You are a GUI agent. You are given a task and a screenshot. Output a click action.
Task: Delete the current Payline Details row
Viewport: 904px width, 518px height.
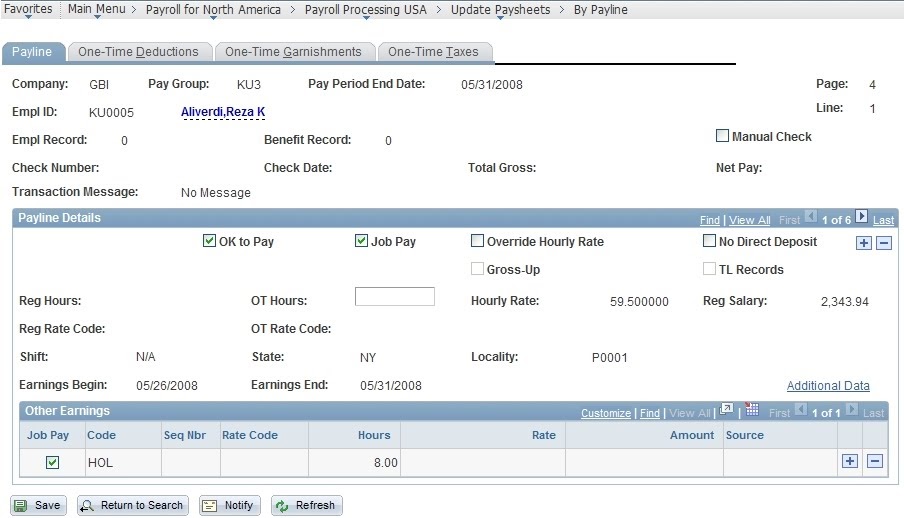[x=884, y=243]
